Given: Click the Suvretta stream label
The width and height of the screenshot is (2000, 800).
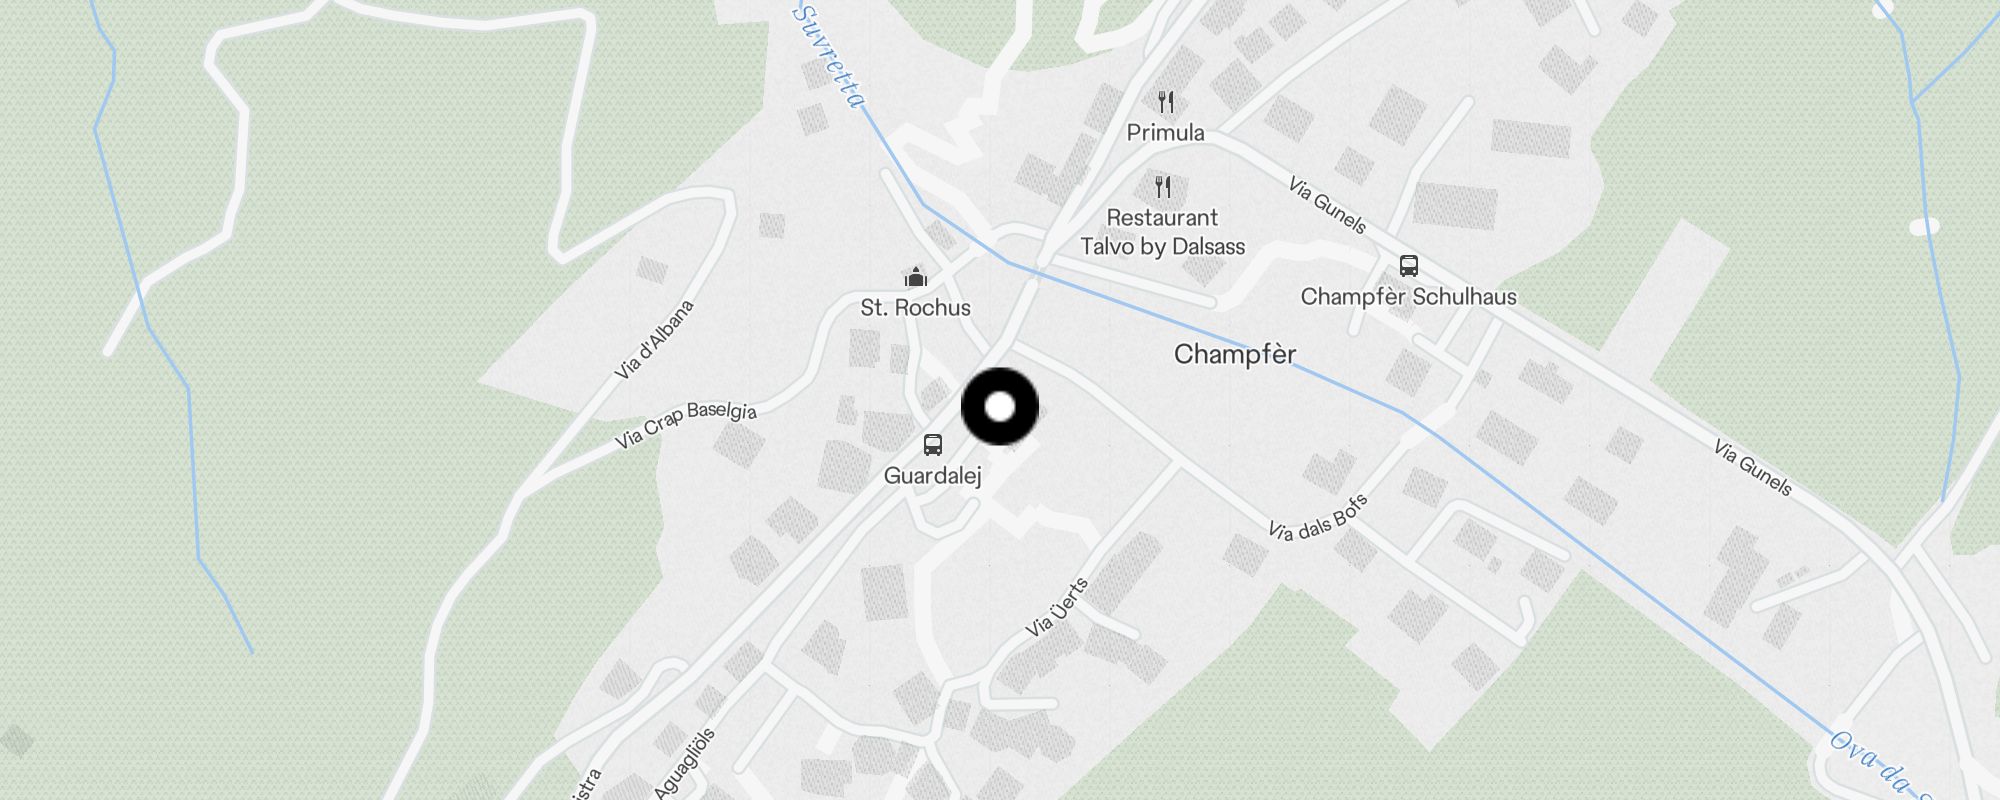Looking at the screenshot, I should (x=828, y=55).
